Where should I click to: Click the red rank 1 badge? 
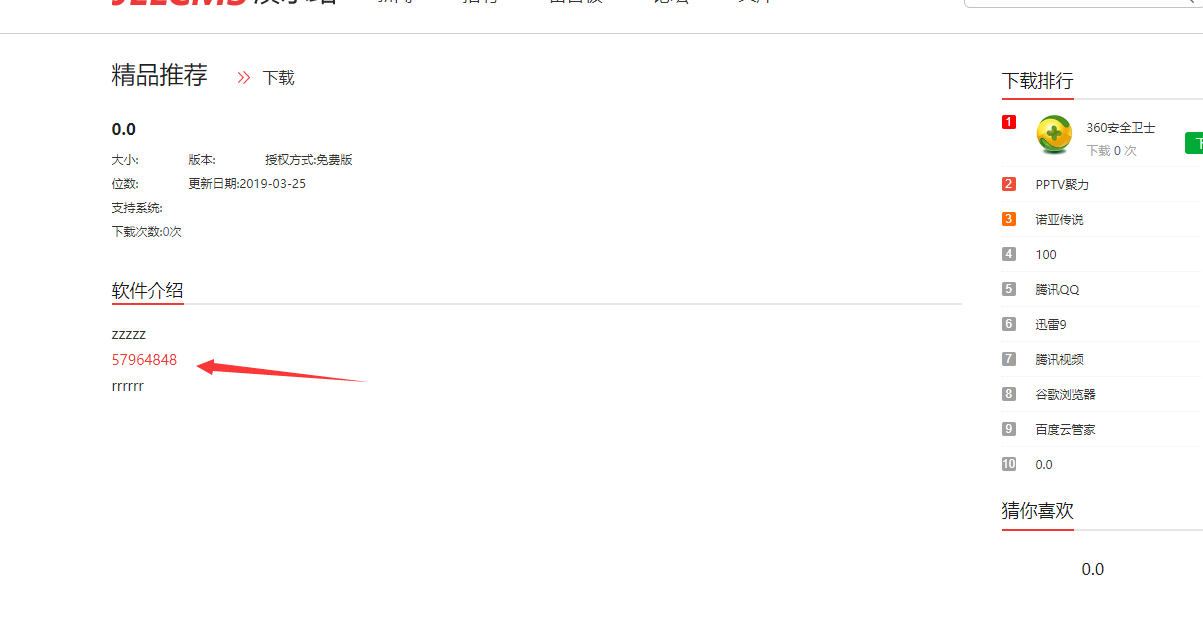(x=1009, y=122)
